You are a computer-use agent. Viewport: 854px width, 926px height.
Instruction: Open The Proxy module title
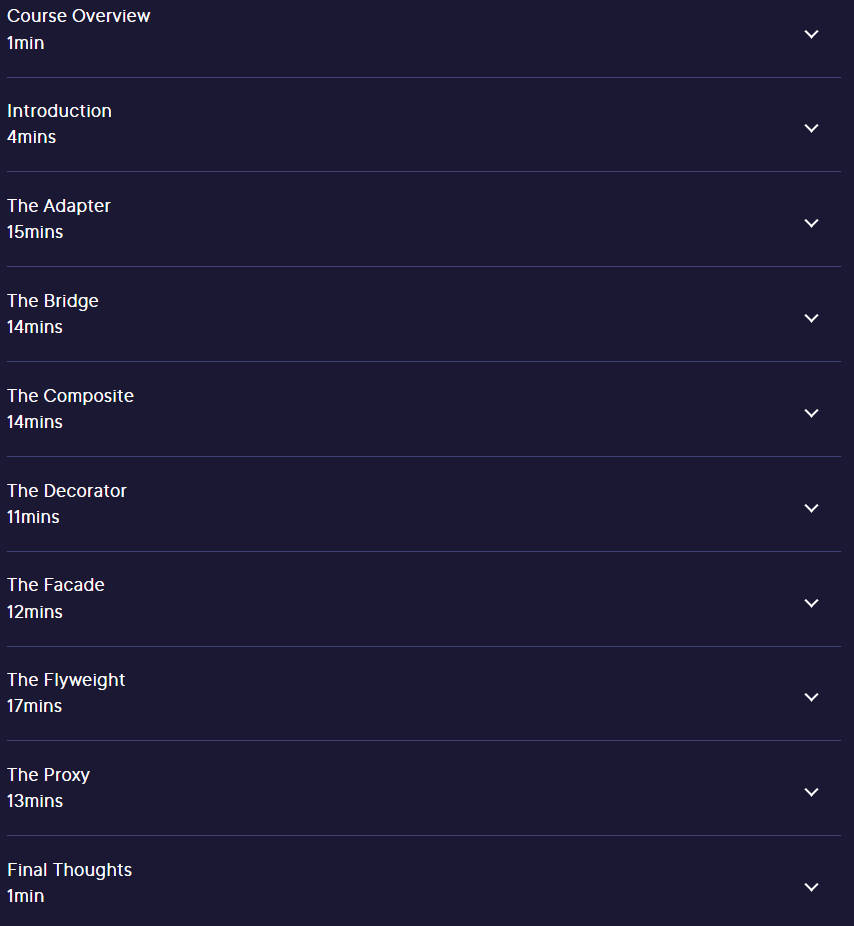point(48,775)
